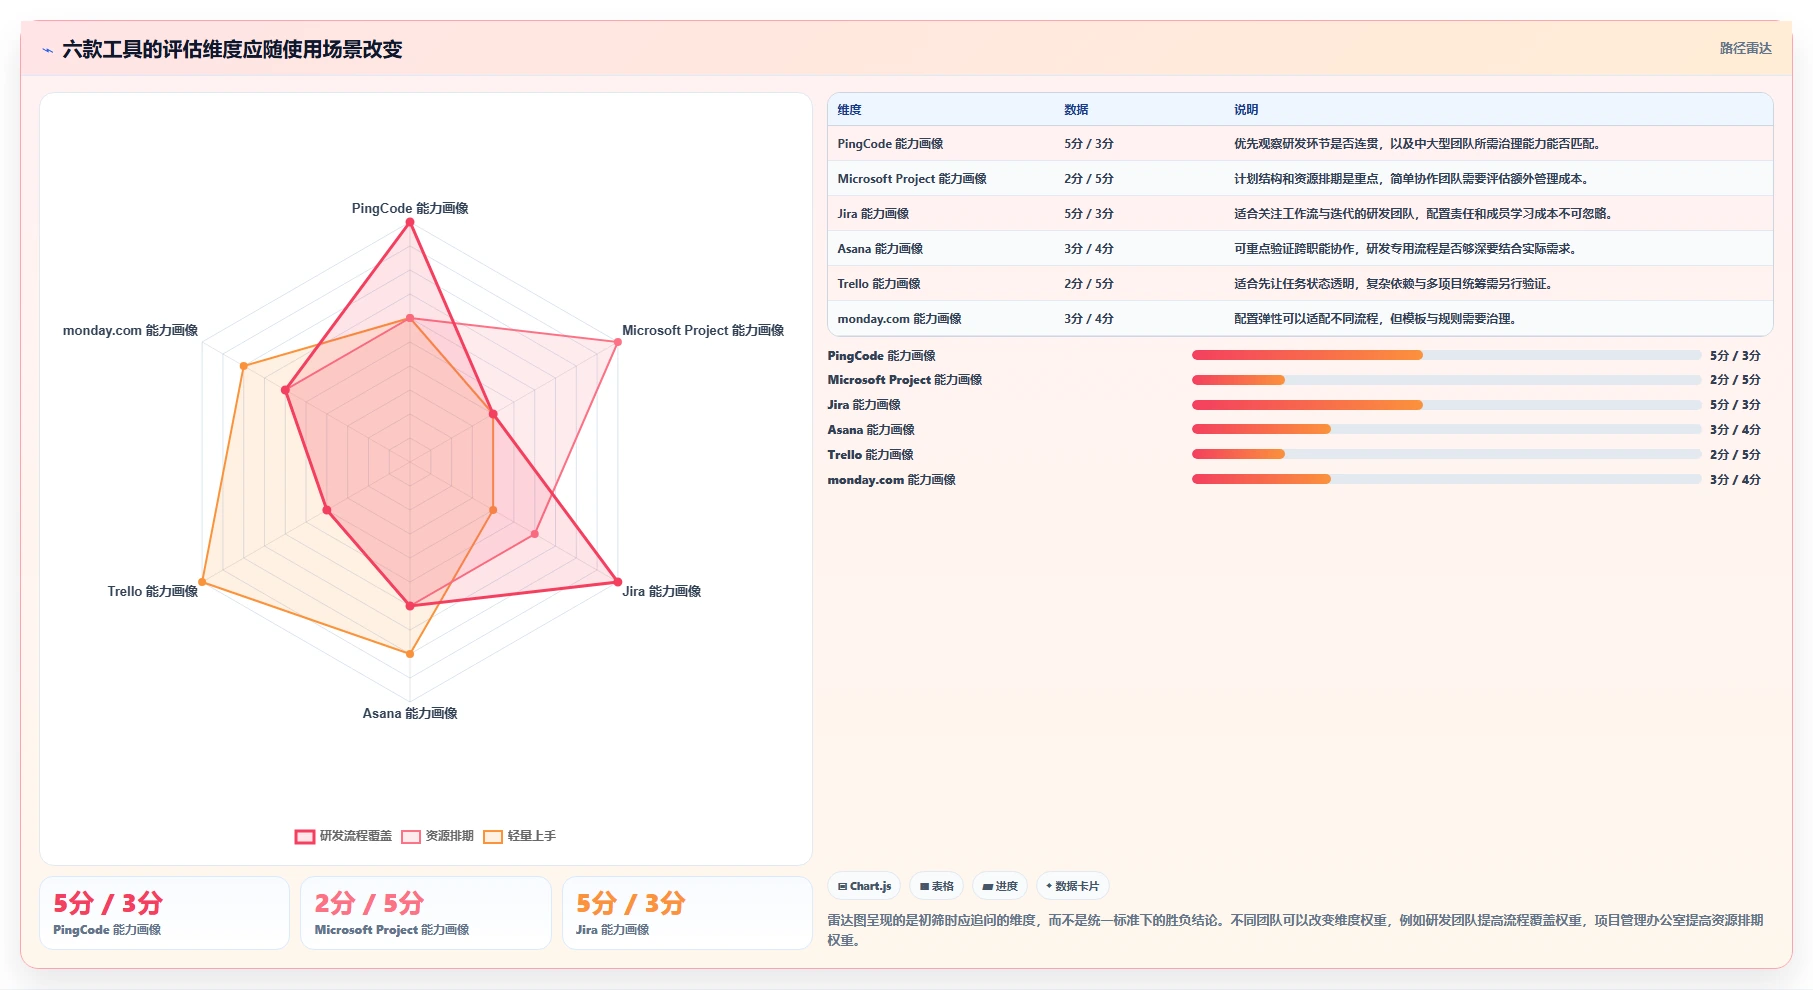1813x990 pixels.
Task: Click the table description starting 计划结构和资源排期是重点
Action: click(1412, 179)
